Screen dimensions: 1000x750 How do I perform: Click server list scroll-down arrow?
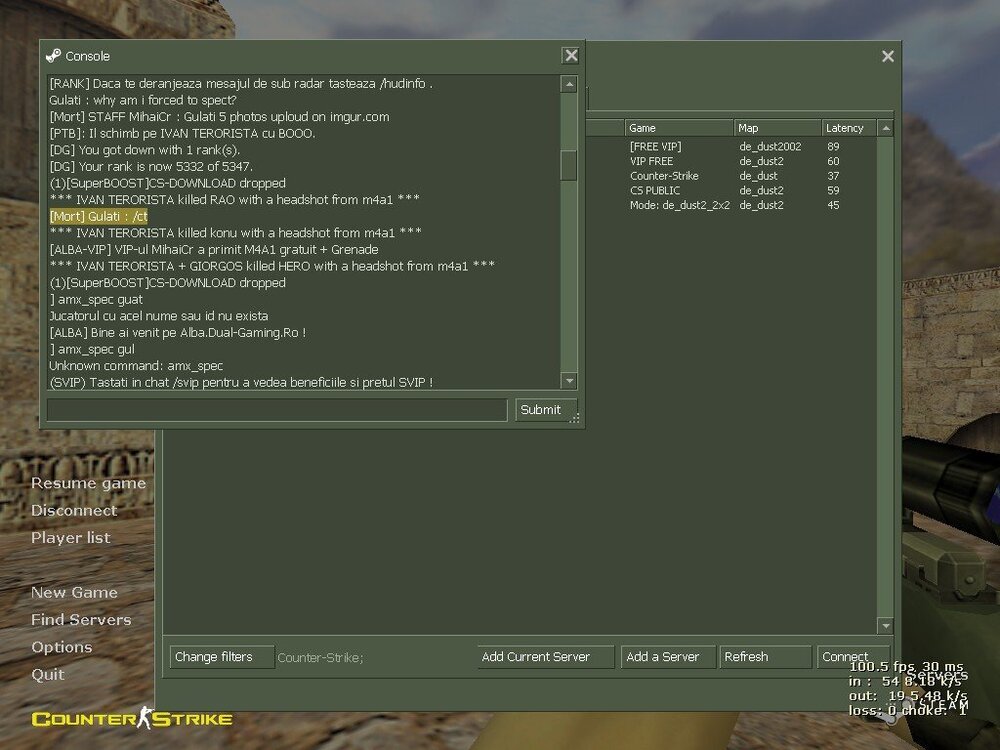pyautogui.click(x=885, y=625)
